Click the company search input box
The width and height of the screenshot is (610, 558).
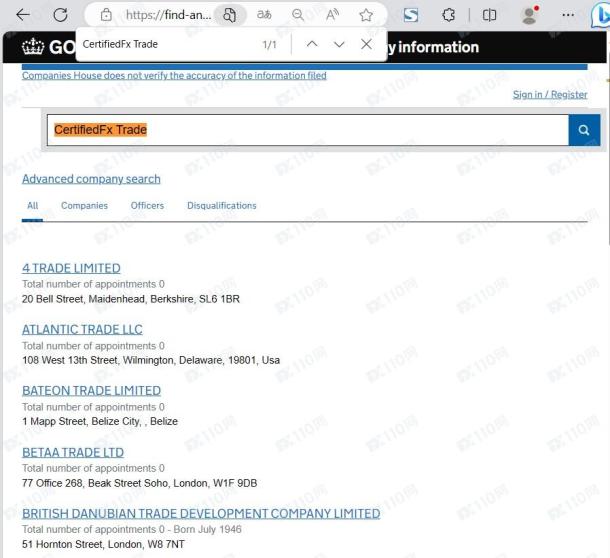click(308, 130)
